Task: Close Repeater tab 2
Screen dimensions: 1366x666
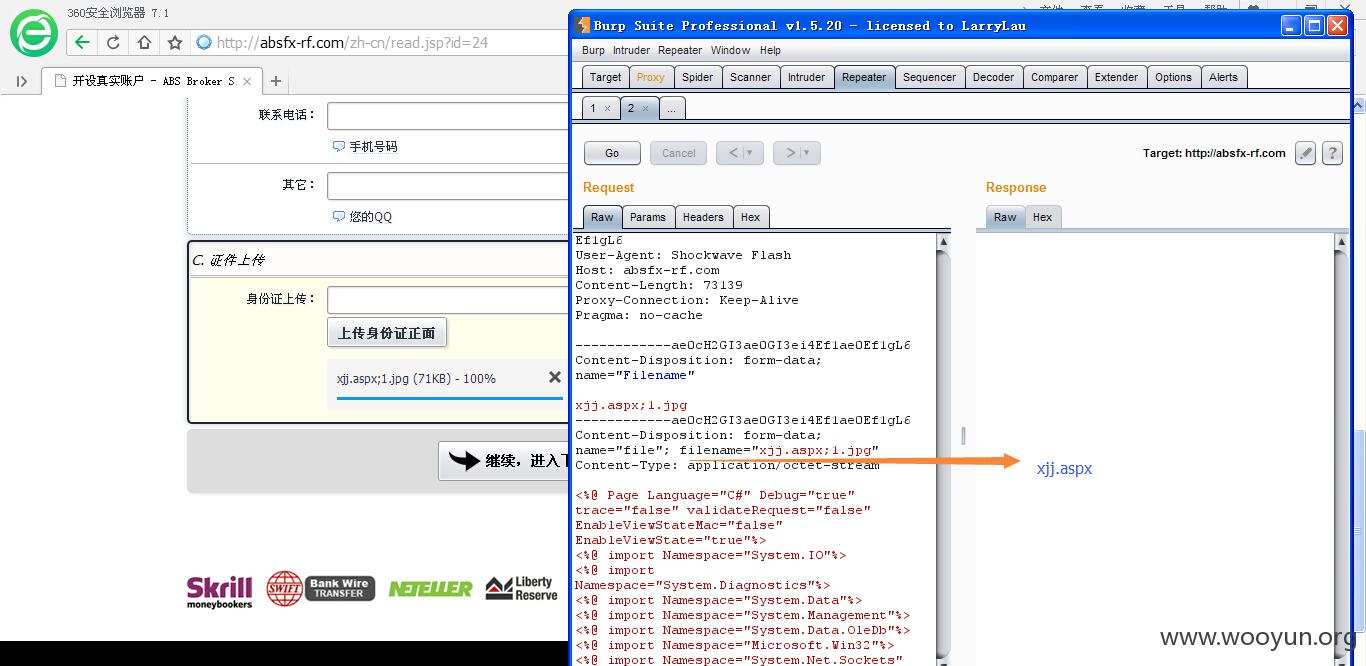Action: (645, 108)
